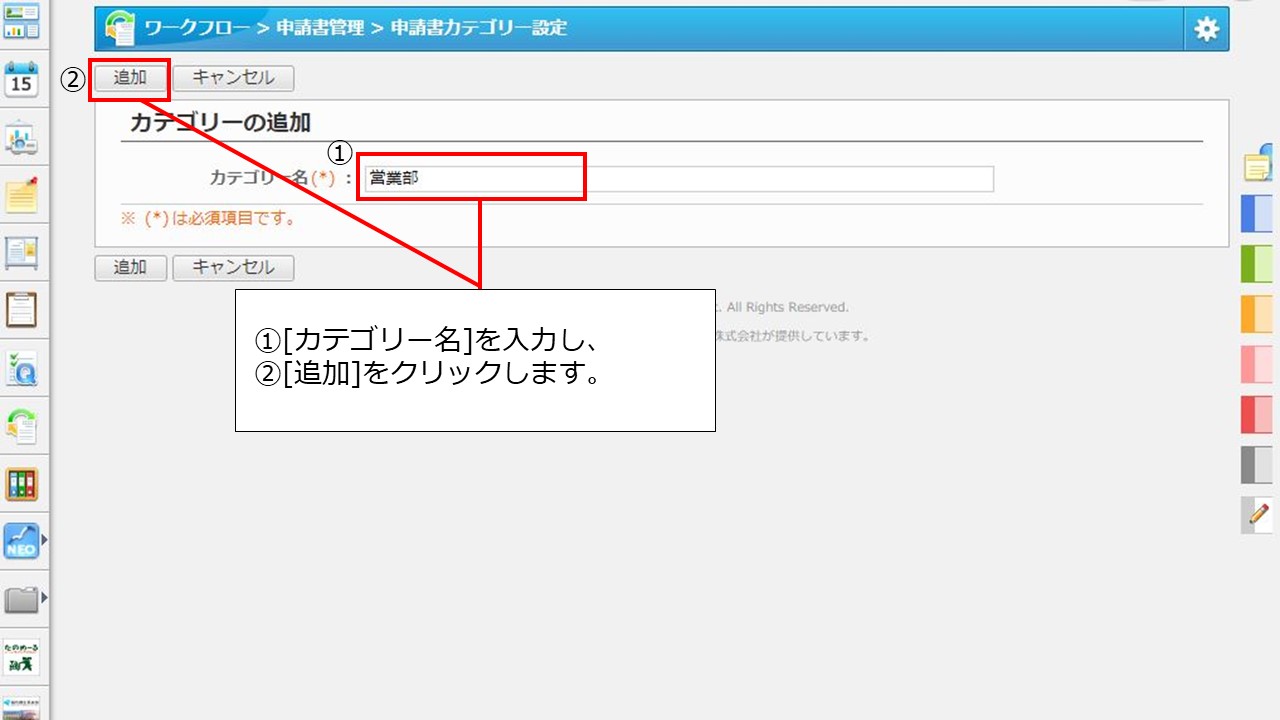
Task: Click the pencil edit icon on right
Action: click(x=1258, y=515)
